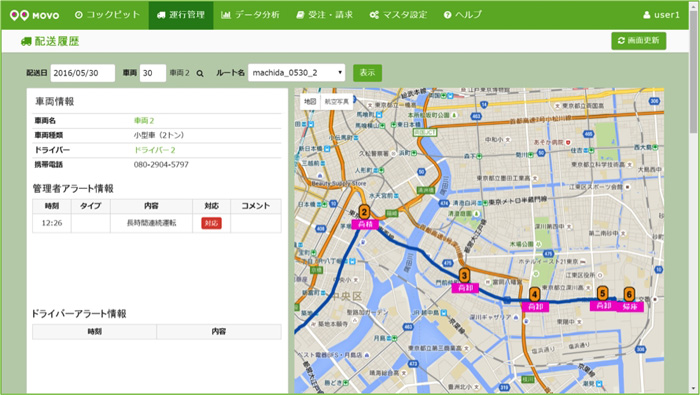Click the green 表示 button

pyautogui.click(x=367, y=73)
